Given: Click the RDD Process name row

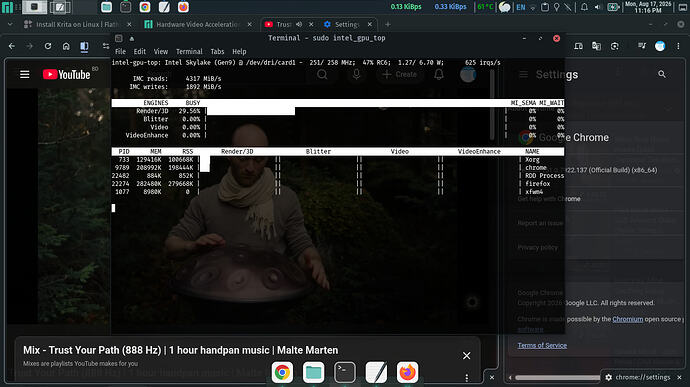Looking at the screenshot, I should pyautogui.click(x=544, y=176).
